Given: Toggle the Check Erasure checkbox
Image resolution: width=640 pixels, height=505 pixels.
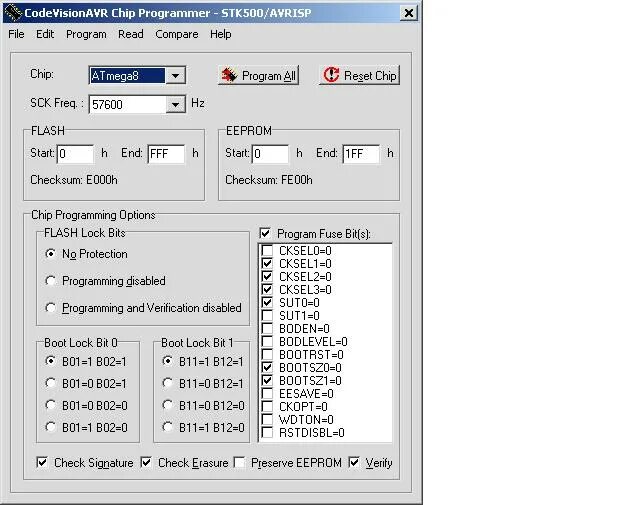Looking at the screenshot, I should 146,463.
